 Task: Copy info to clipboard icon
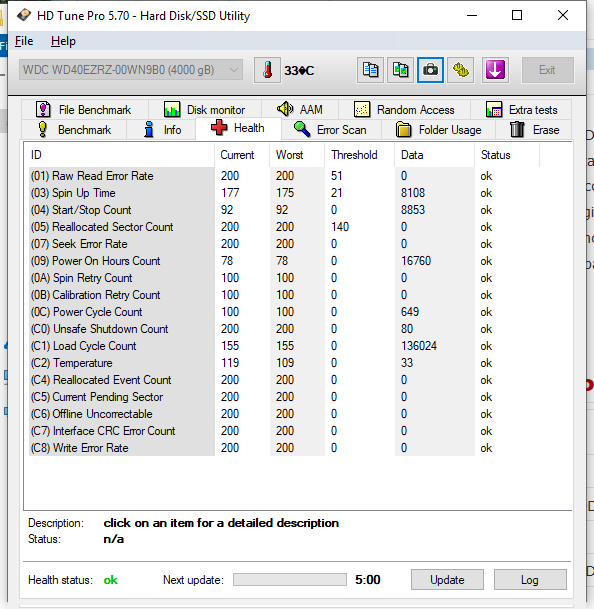(x=370, y=70)
